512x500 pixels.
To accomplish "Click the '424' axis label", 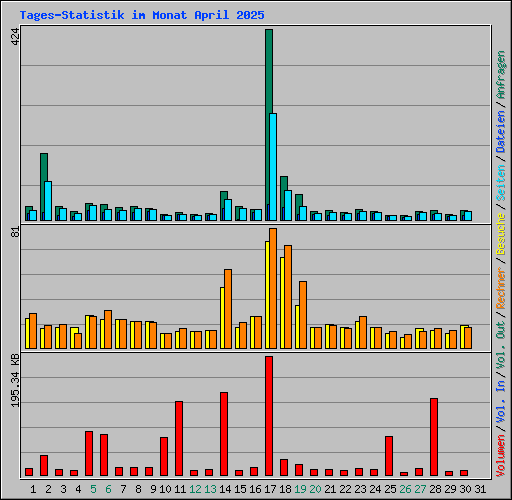I will (x=15, y=37).
